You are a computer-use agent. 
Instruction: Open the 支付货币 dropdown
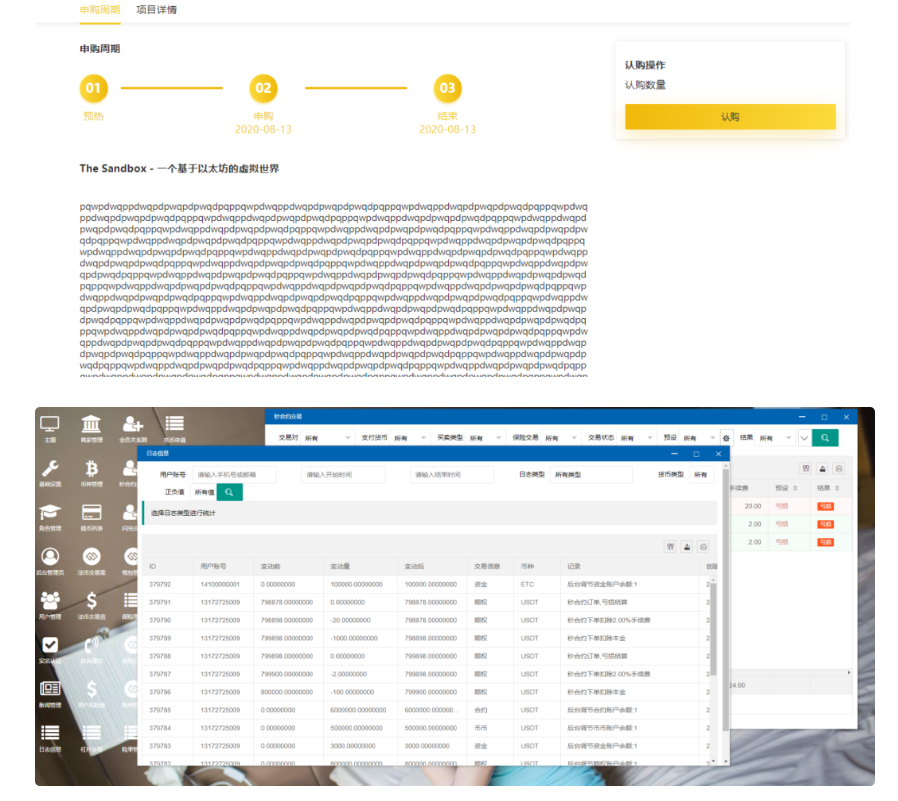coord(410,438)
